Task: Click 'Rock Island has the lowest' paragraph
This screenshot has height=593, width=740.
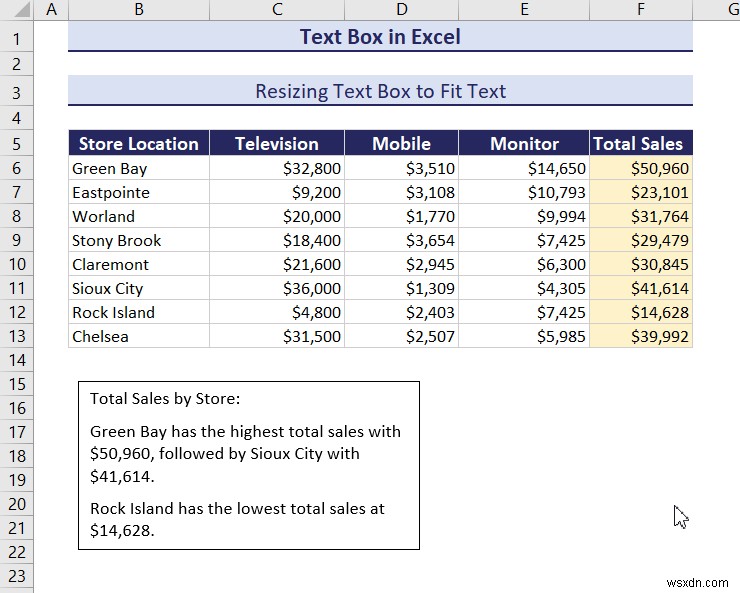Action: (237, 519)
